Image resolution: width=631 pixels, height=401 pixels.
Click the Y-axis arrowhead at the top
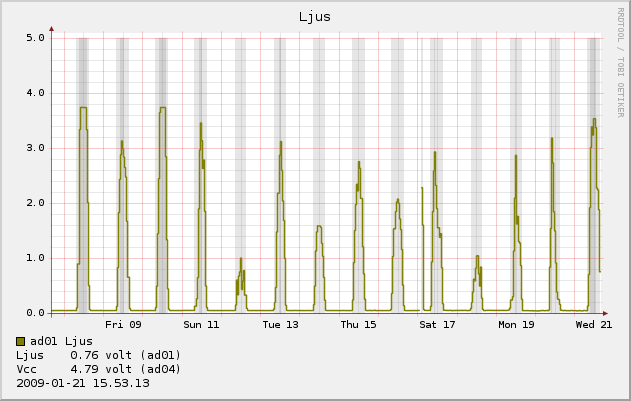52,29
